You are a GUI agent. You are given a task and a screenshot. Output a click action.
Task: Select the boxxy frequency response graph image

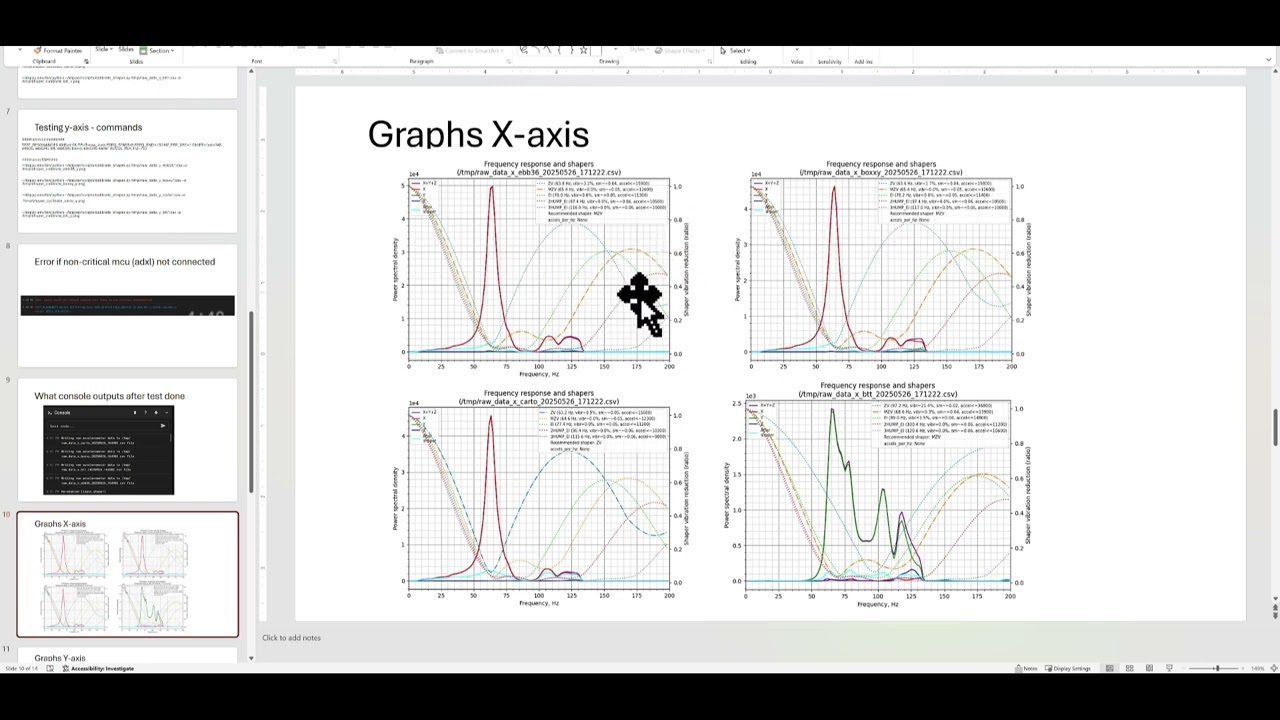(884, 268)
